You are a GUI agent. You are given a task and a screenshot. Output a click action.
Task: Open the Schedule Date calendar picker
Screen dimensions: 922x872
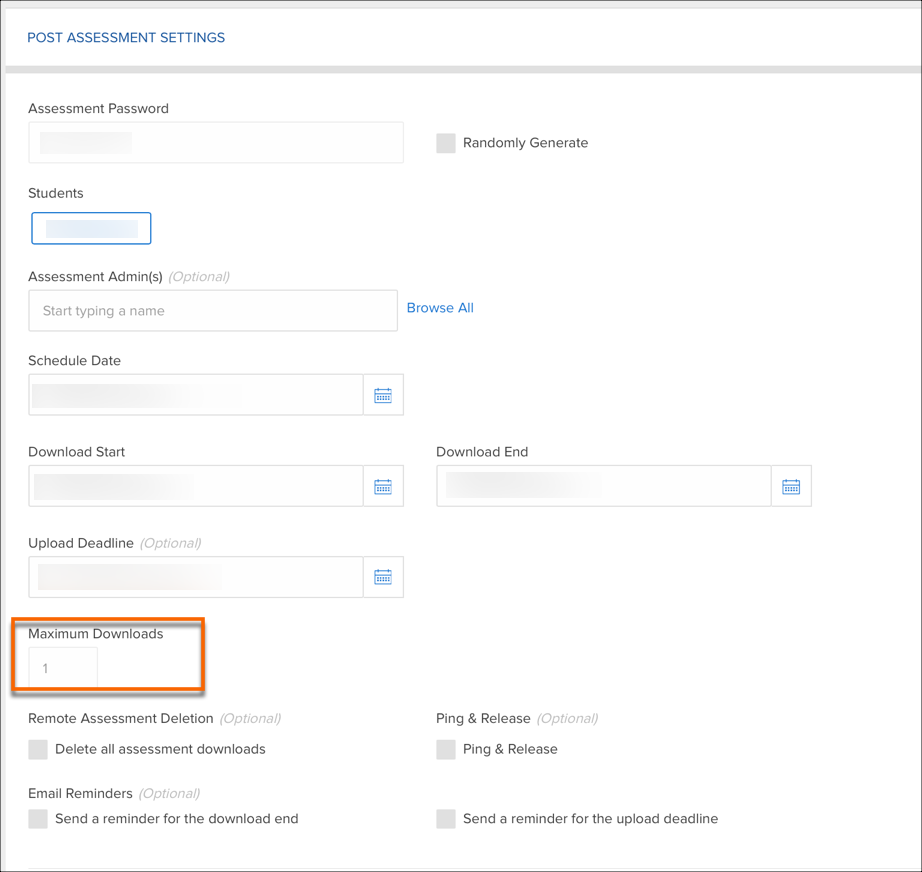point(383,395)
